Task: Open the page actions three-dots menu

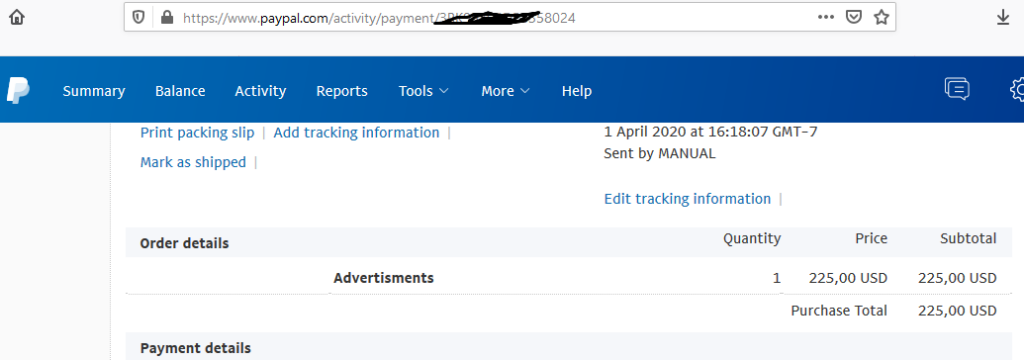Action: click(x=826, y=18)
